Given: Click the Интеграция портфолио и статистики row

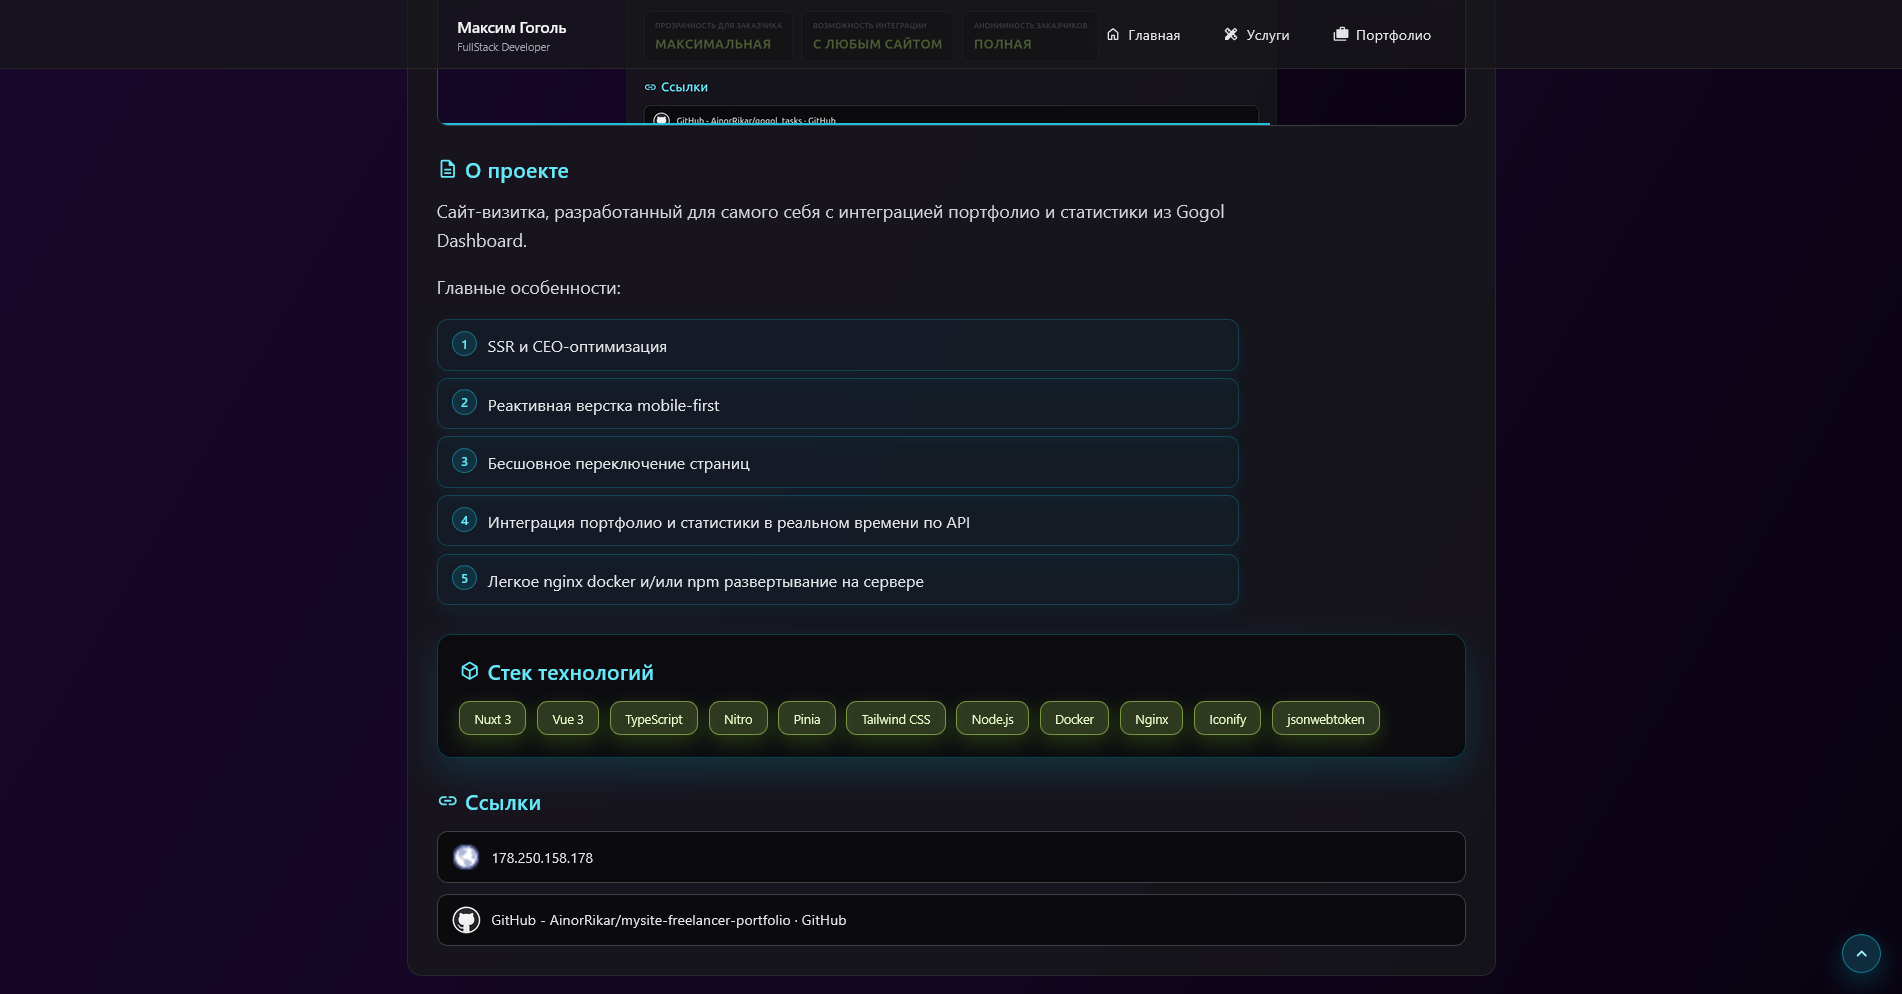Looking at the screenshot, I should (x=838, y=521).
